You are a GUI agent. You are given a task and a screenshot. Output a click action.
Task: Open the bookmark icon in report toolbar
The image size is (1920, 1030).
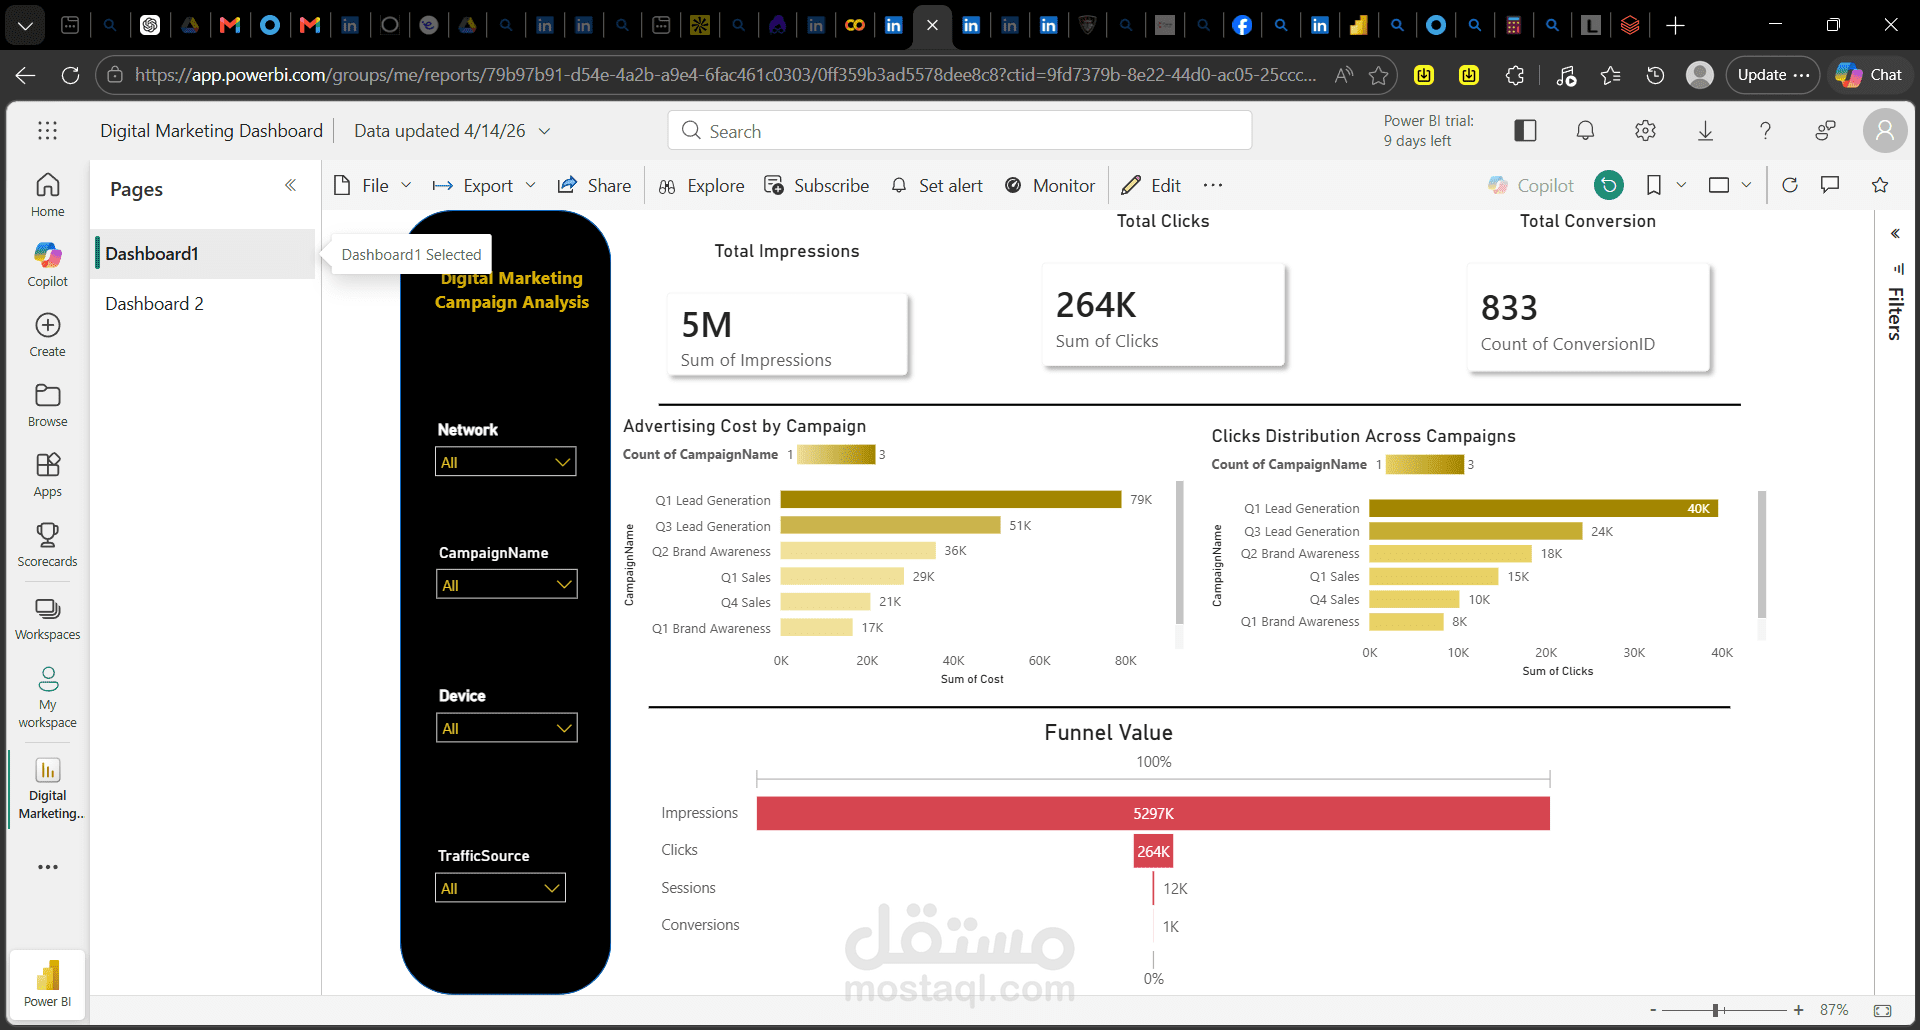[1654, 185]
